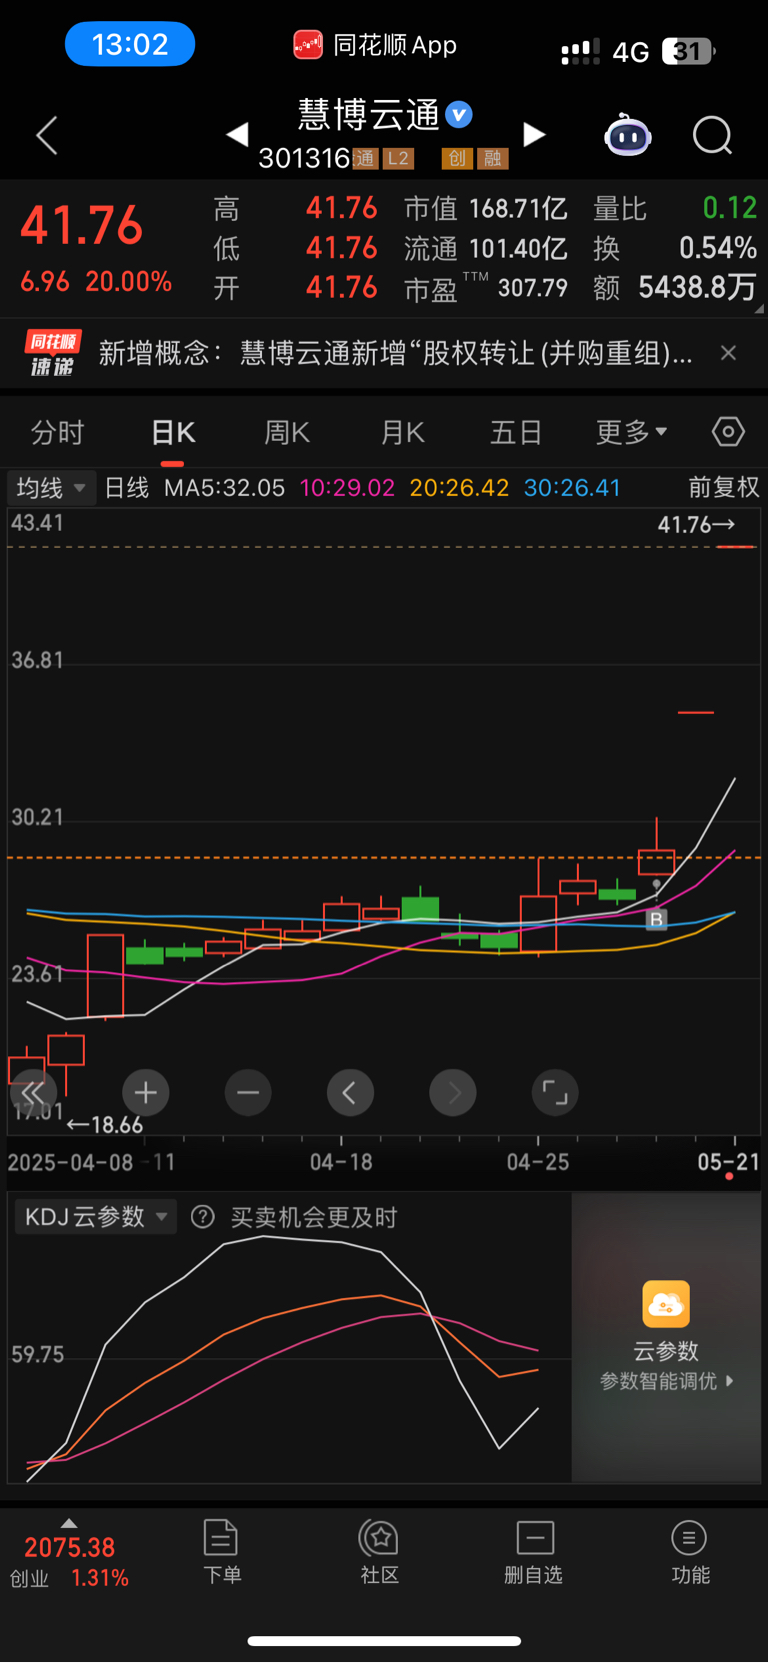The width and height of the screenshot is (768, 1663).
Task: Open the KDJ云参数 indicator dropdown
Action: [96, 1217]
